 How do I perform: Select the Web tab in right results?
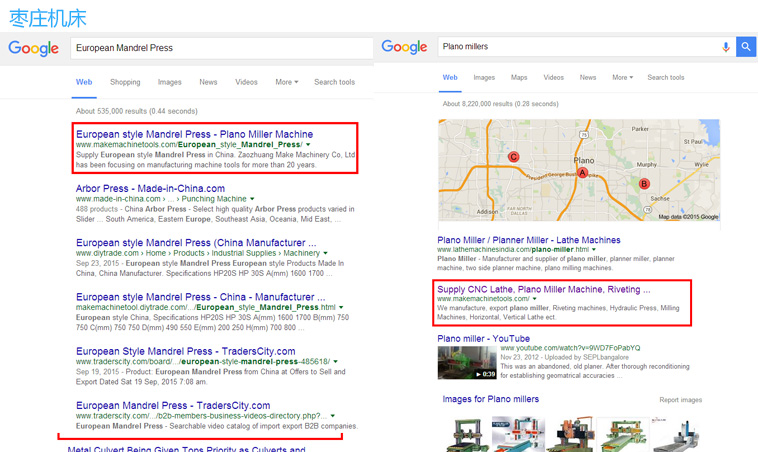450,77
